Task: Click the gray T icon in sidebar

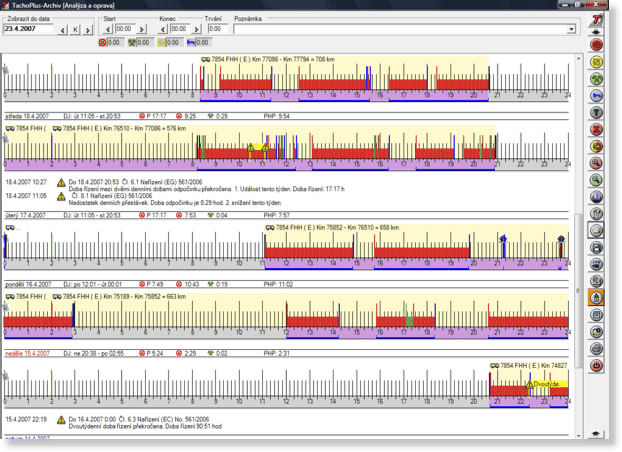Action: 596,113
